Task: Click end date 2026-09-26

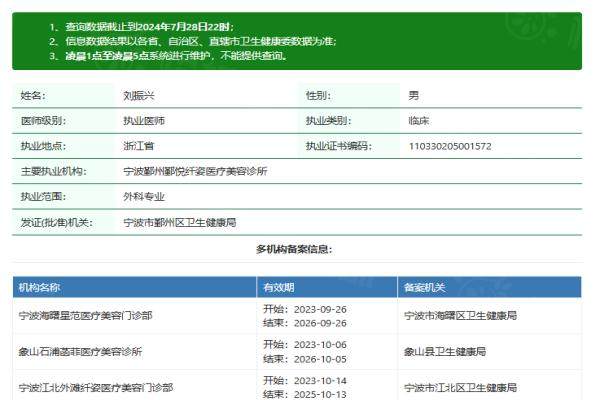Action: pyautogui.click(x=320, y=323)
